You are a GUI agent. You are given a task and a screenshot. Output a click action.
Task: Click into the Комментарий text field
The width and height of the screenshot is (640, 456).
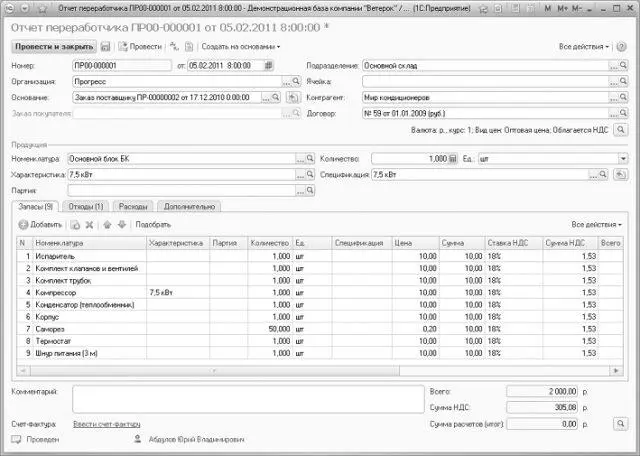click(x=248, y=399)
